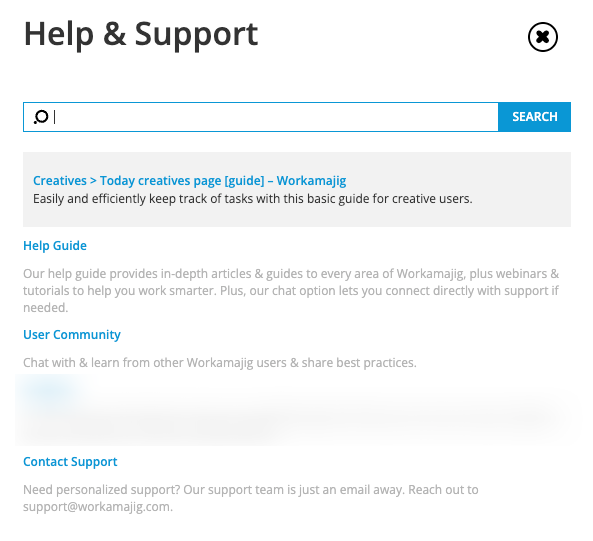Viewport: 593px width, 541px height.
Task: Close the Help & Support dialog
Action: click(542, 37)
